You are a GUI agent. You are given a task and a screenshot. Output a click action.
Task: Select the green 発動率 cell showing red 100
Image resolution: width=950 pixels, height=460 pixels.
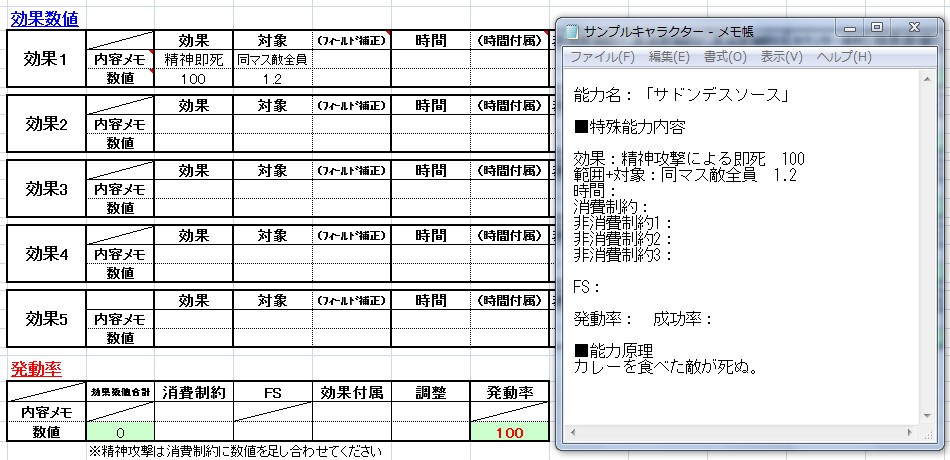[x=510, y=433]
